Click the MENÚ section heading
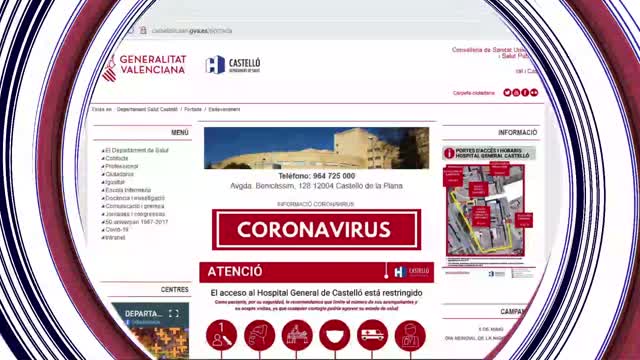The width and height of the screenshot is (640, 360). pos(180,132)
